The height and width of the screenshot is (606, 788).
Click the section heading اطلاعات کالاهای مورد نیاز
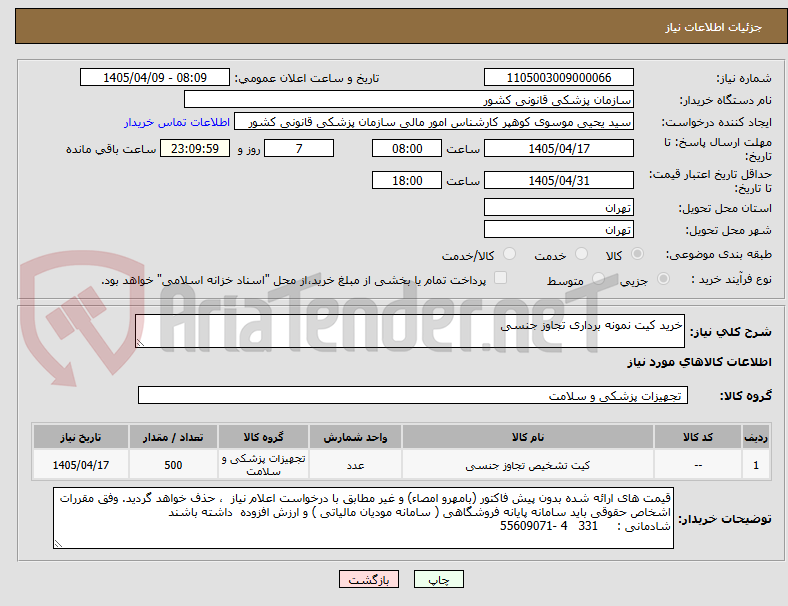[x=699, y=362]
